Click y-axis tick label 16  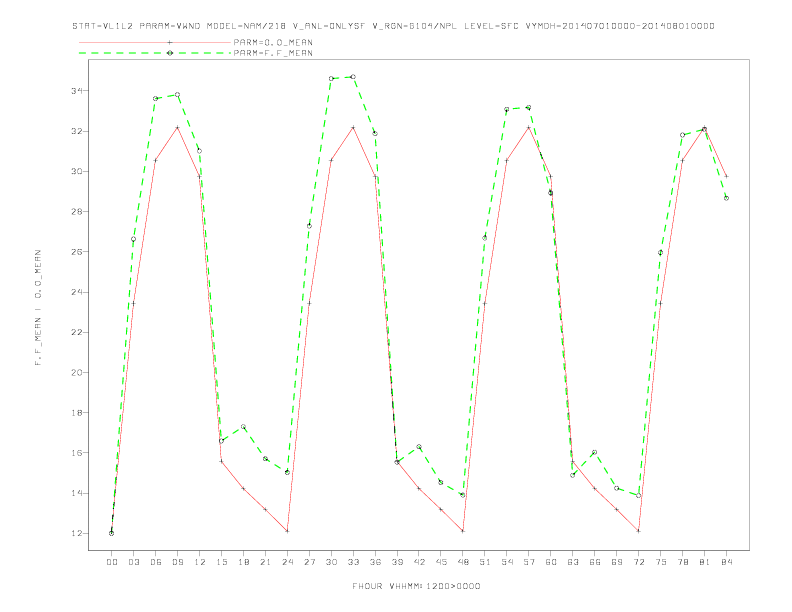click(x=77, y=453)
